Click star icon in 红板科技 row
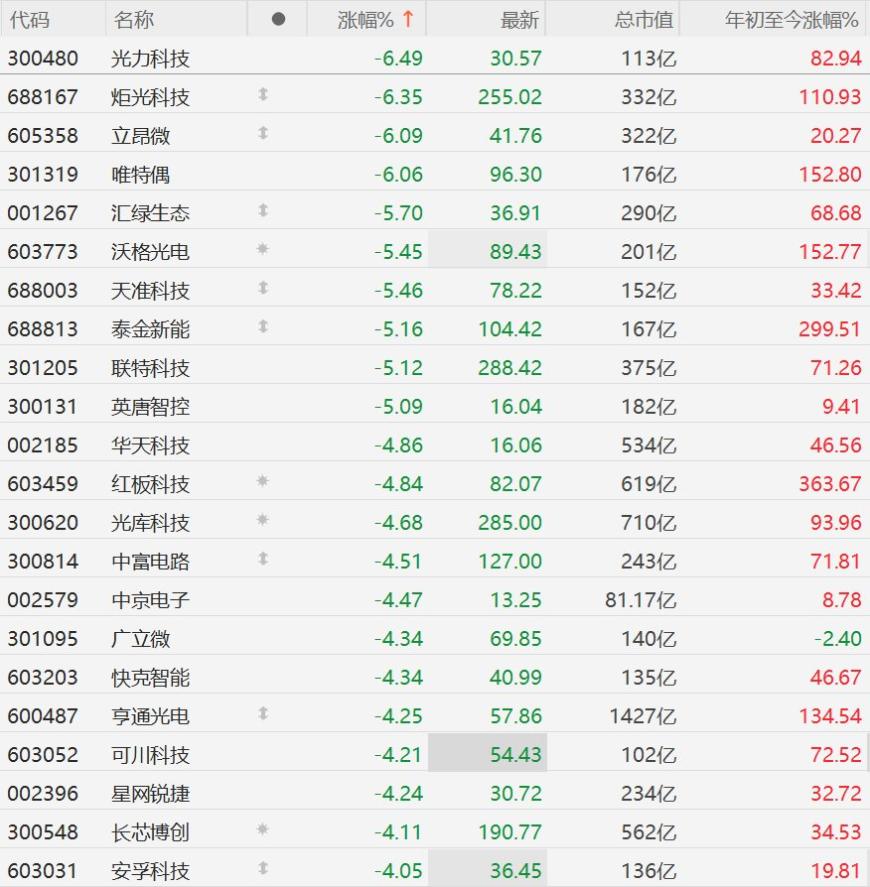The height and width of the screenshot is (887, 870). pos(262,481)
